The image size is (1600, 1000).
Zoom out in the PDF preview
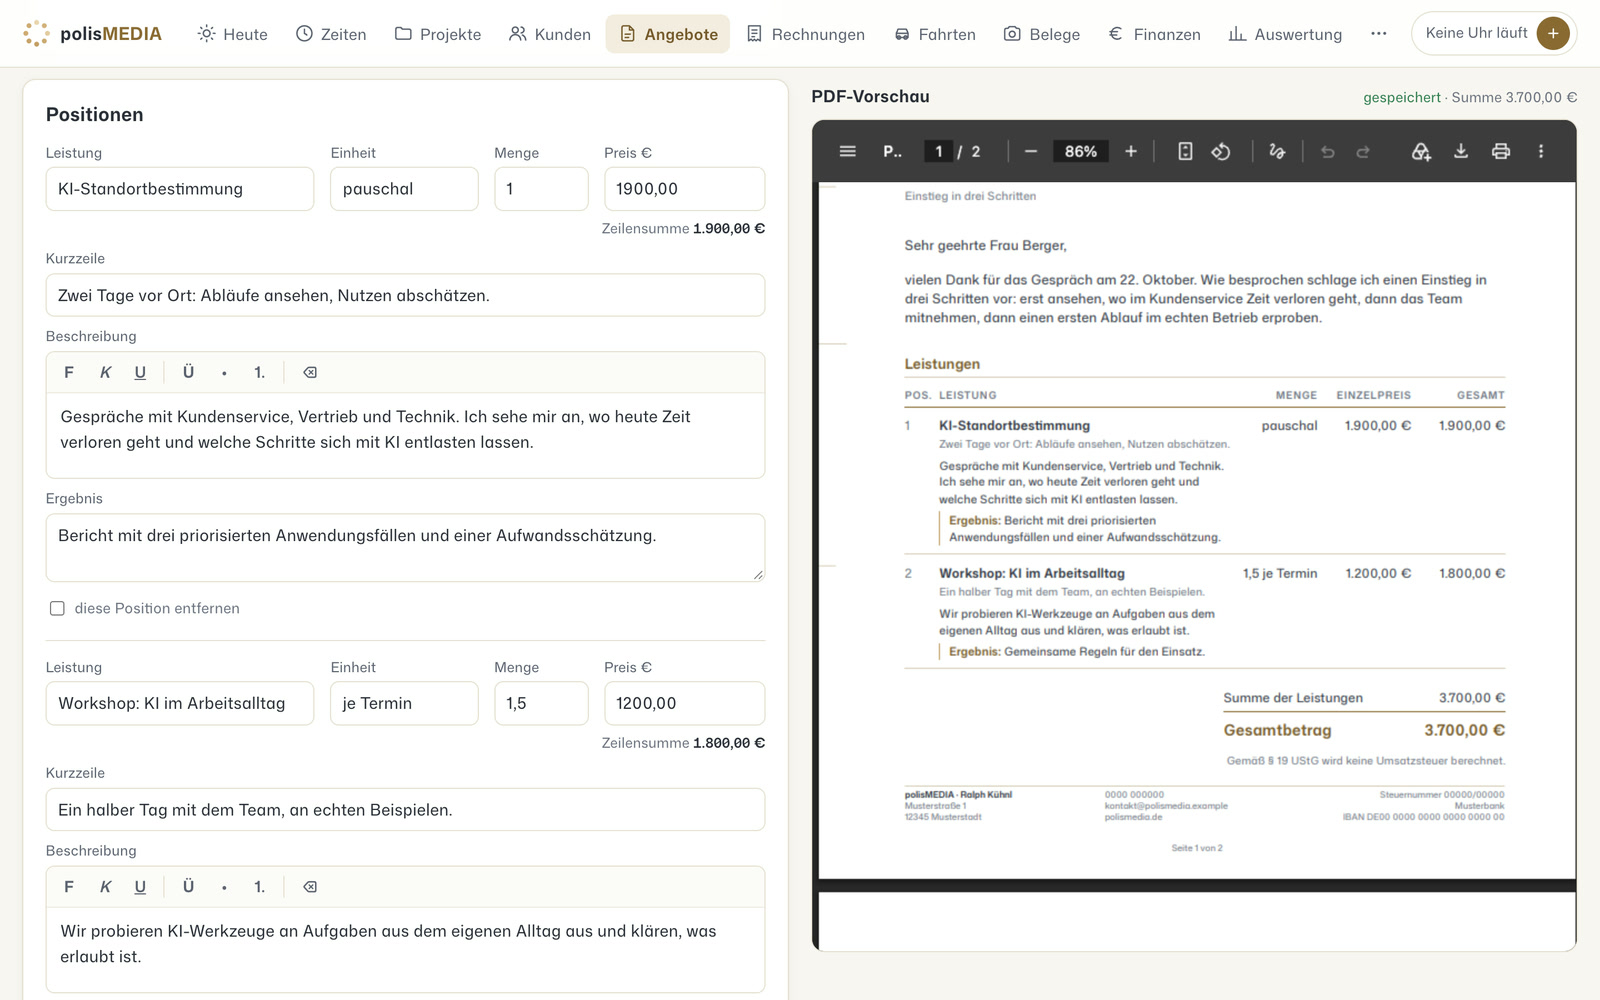[1031, 151]
